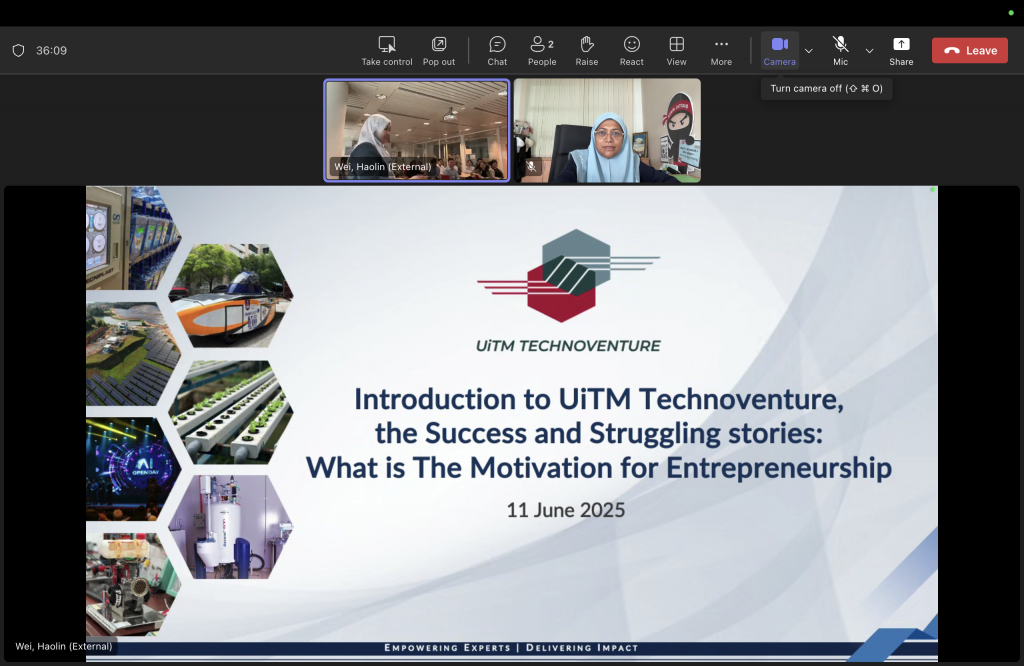Click the 36:09 meeting timer

(x=52, y=50)
